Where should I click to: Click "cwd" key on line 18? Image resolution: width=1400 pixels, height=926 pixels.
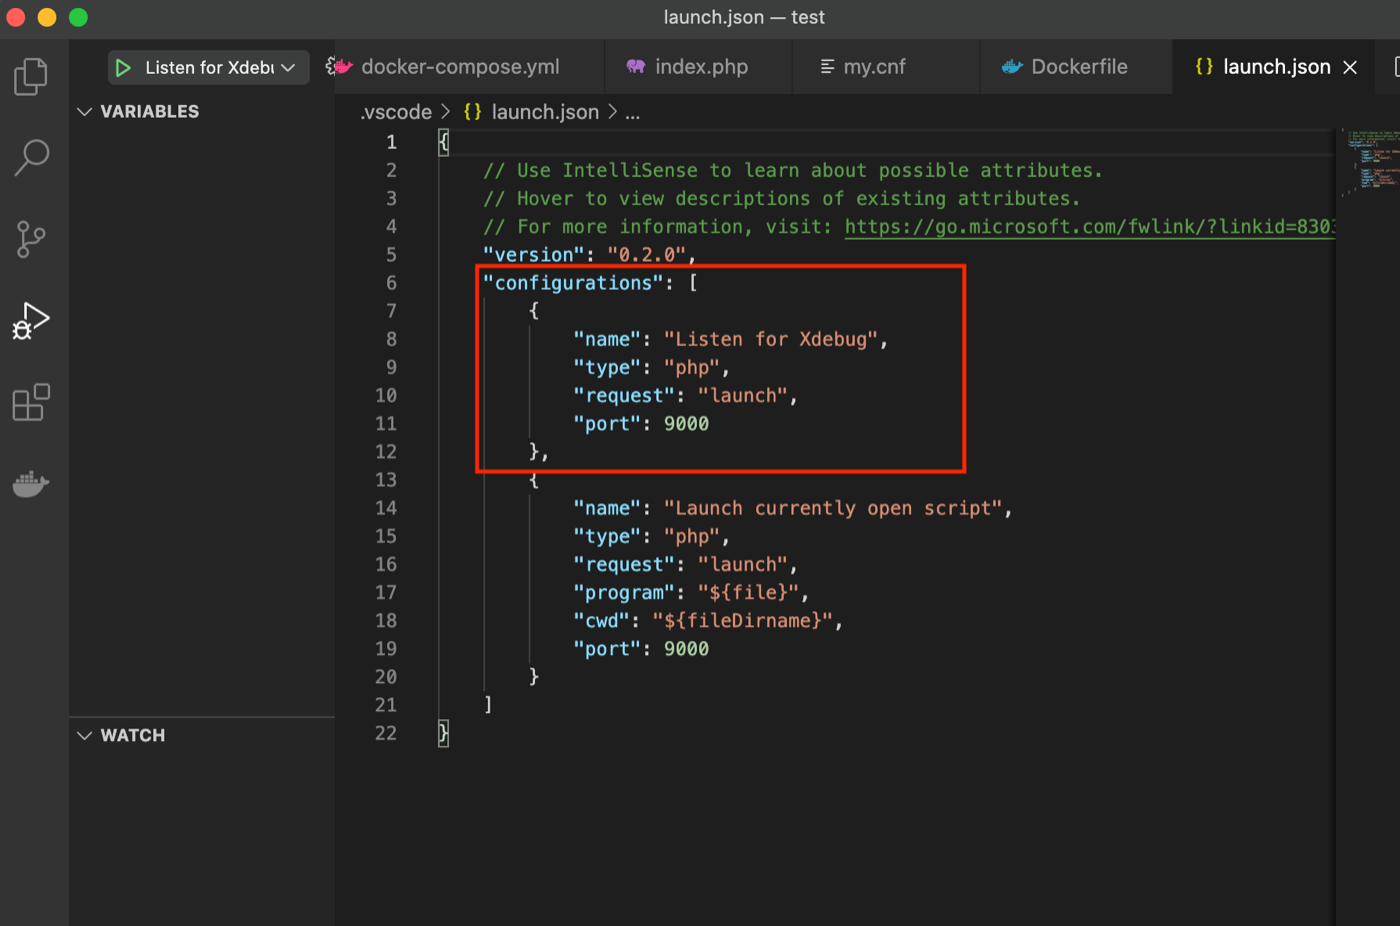pos(602,620)
